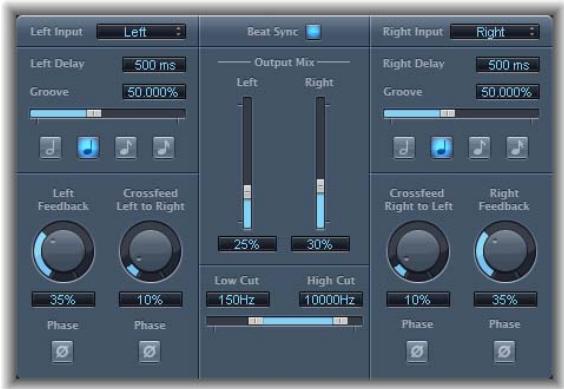The image size is (564, 389).
Task: Select the left half note delay button
Action: pyautogui.click(x=50, y=147)
